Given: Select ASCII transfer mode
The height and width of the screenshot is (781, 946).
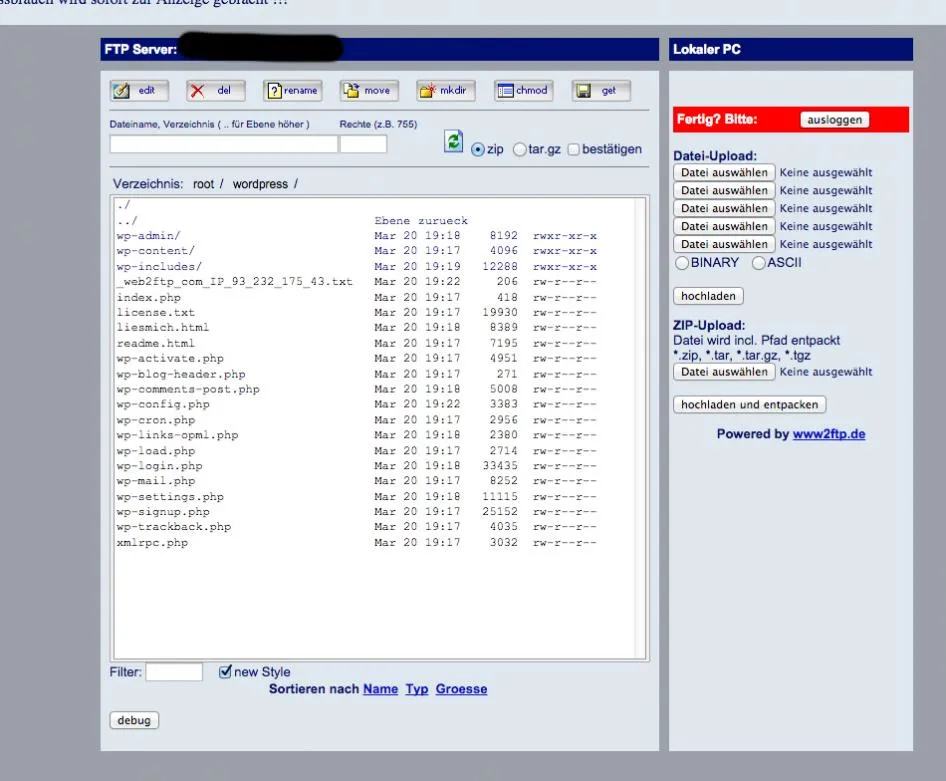Looking at the screenshot, I should tap(758, 263).
